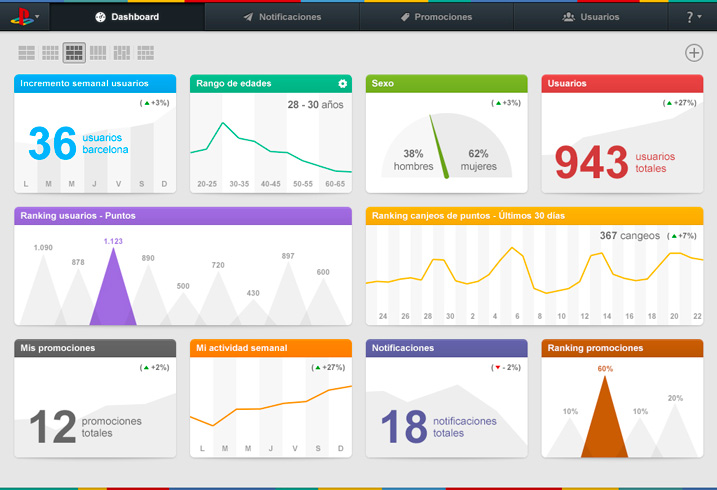Pick the fifth grid layout icon
Viewport: 717px width, 490px height.
pos(122,53)
